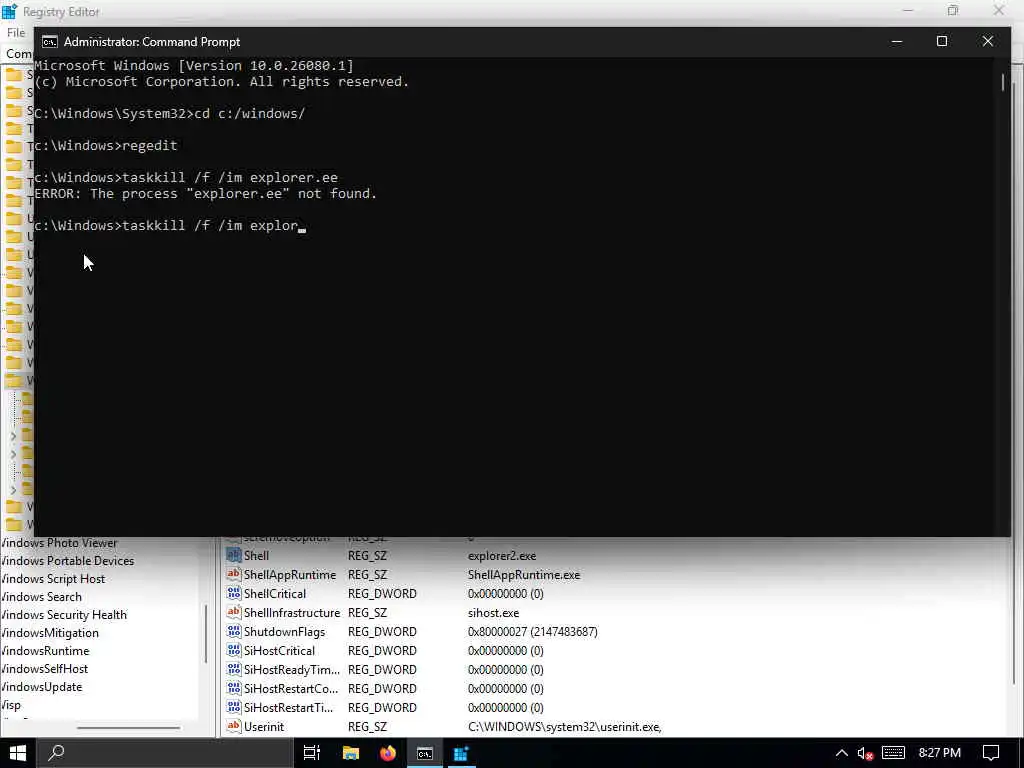Click 0x80000027 data cell
The height and width of the screenshot is (768, 1024).
pyautogui.click(x=532, y=632)
